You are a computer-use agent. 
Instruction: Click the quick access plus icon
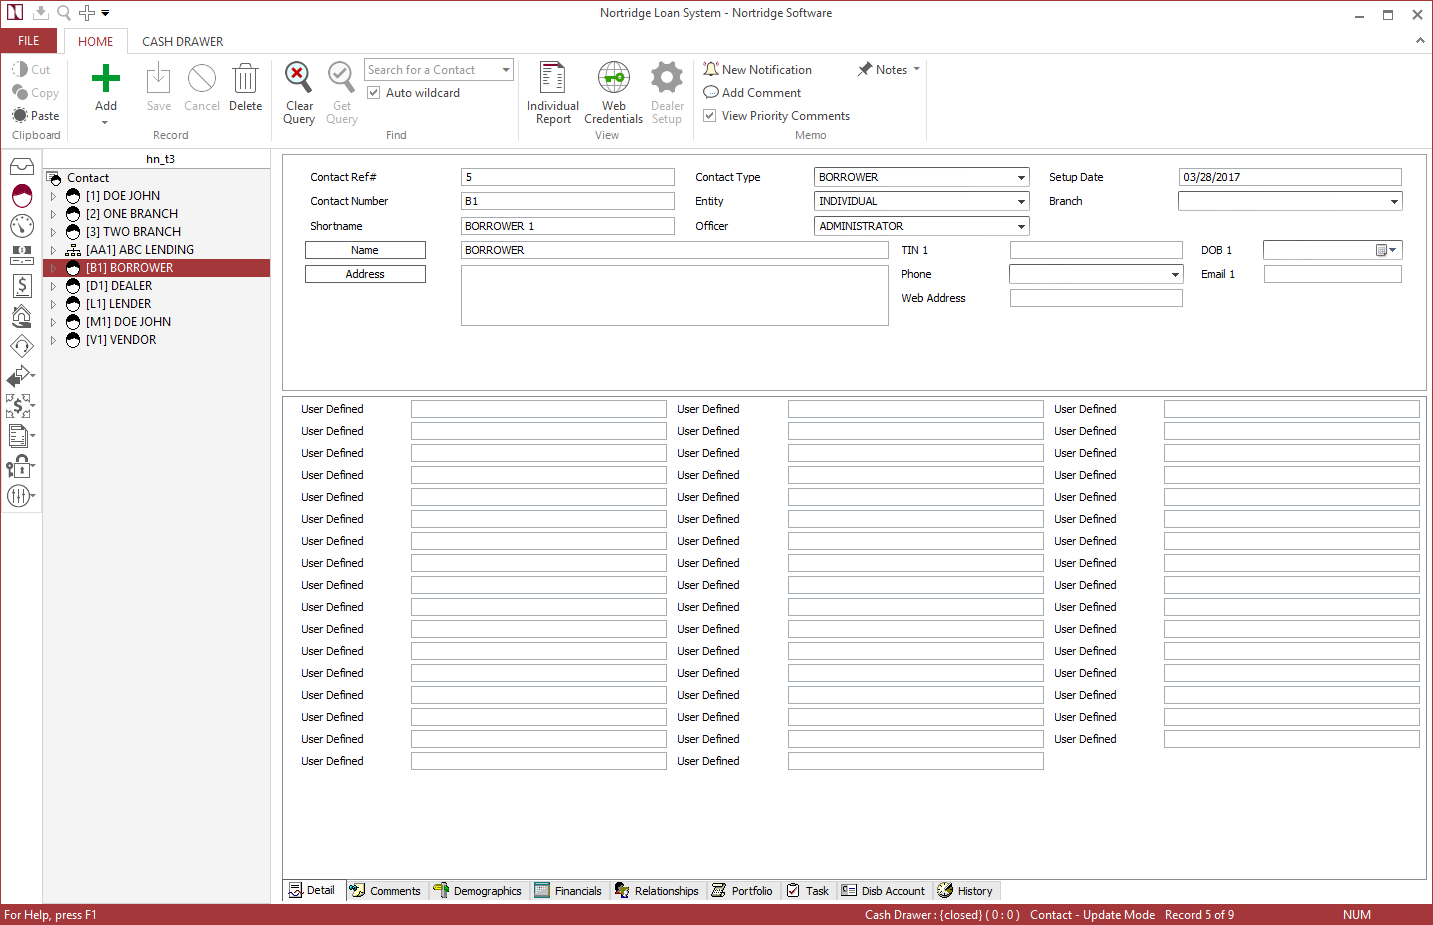point(87,13)
